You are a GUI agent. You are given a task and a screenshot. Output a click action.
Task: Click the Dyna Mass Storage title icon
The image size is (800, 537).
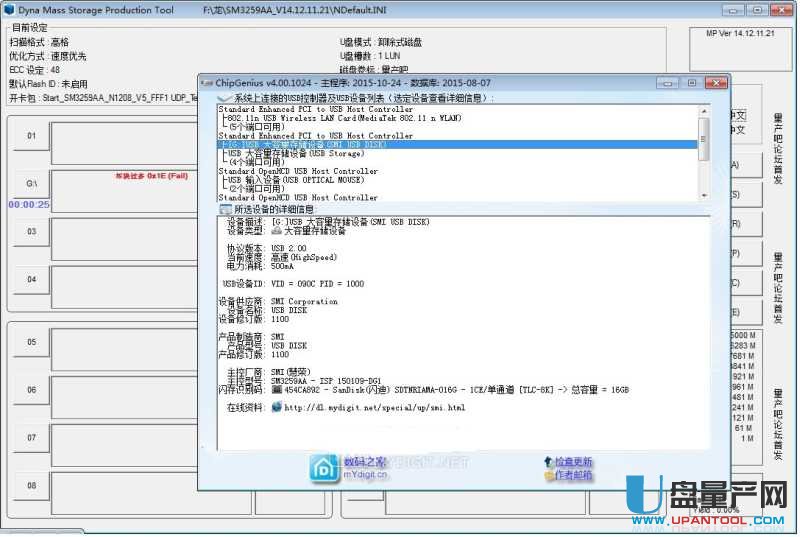click(x=9, y=10)
